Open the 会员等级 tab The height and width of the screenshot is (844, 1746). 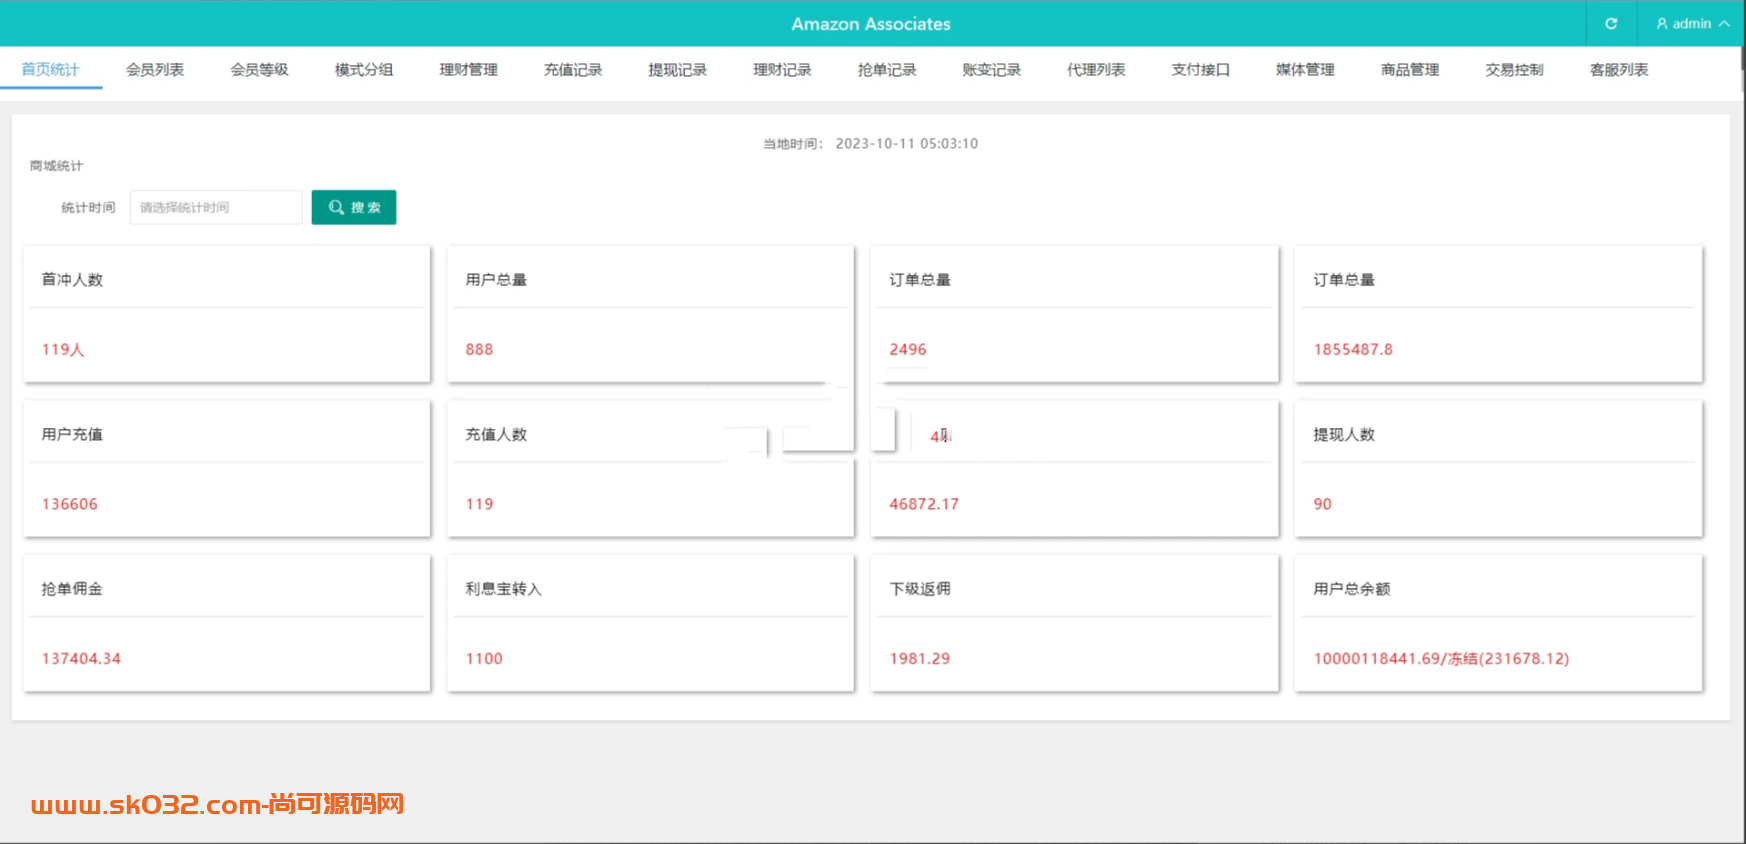[x=259, y=70]
